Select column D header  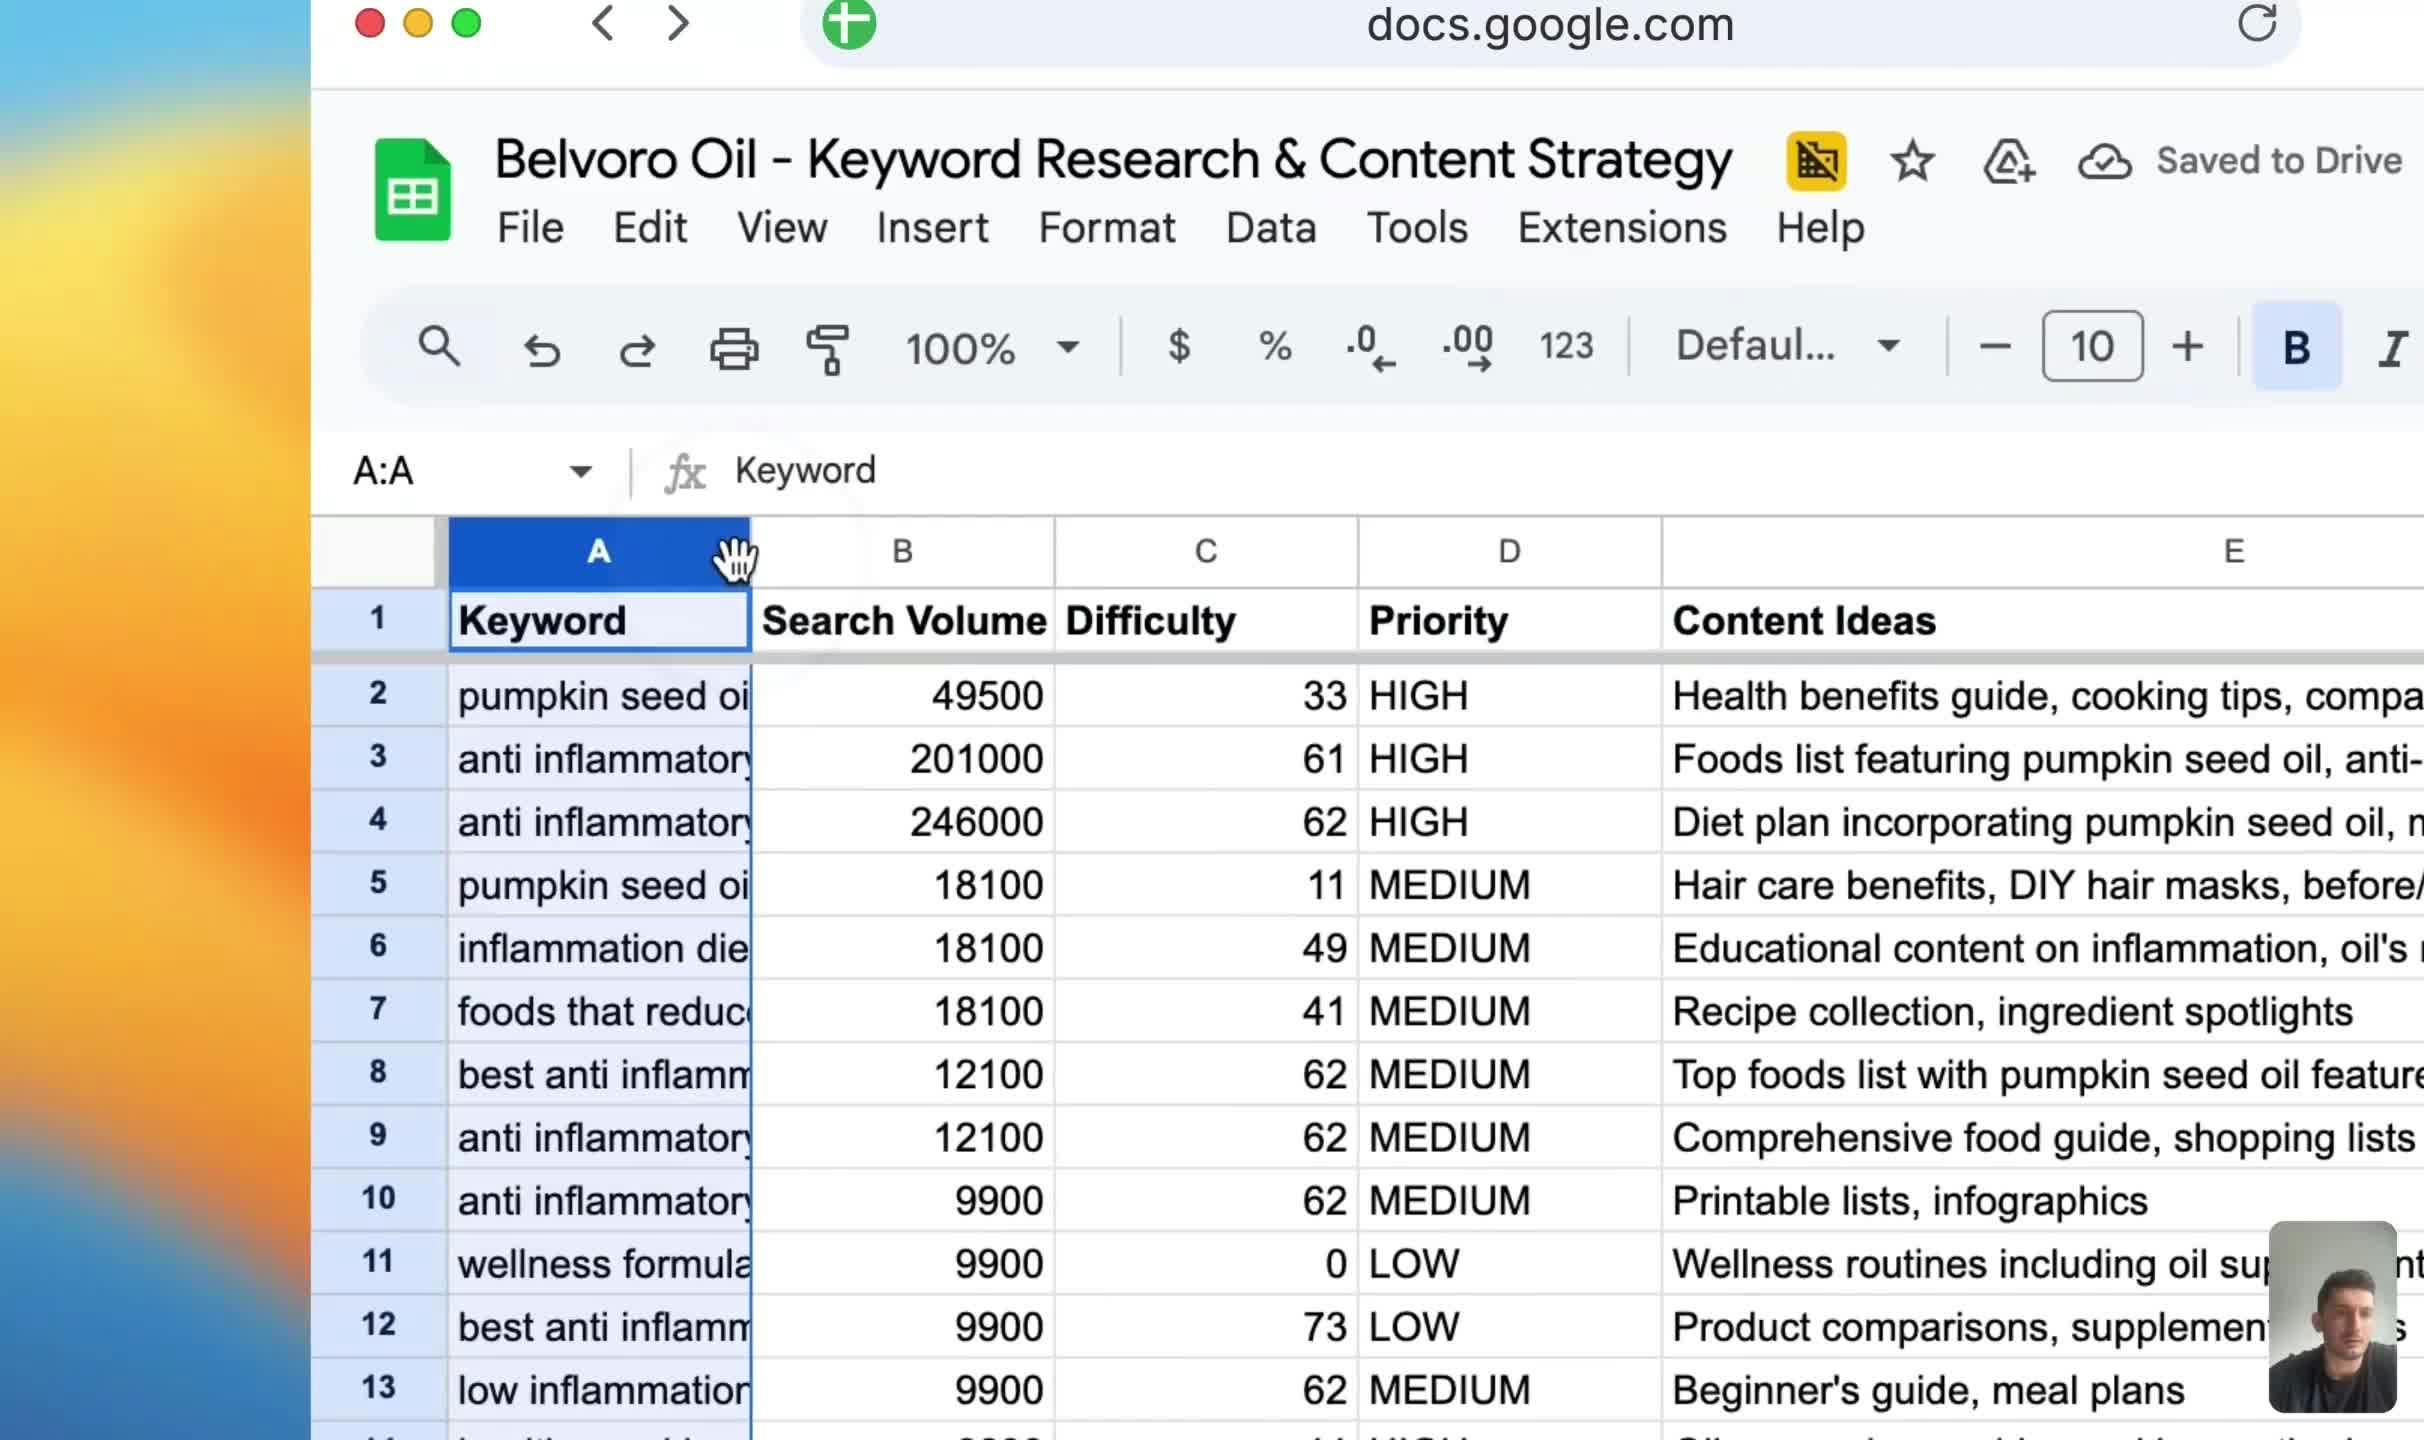coord(1510,552)
